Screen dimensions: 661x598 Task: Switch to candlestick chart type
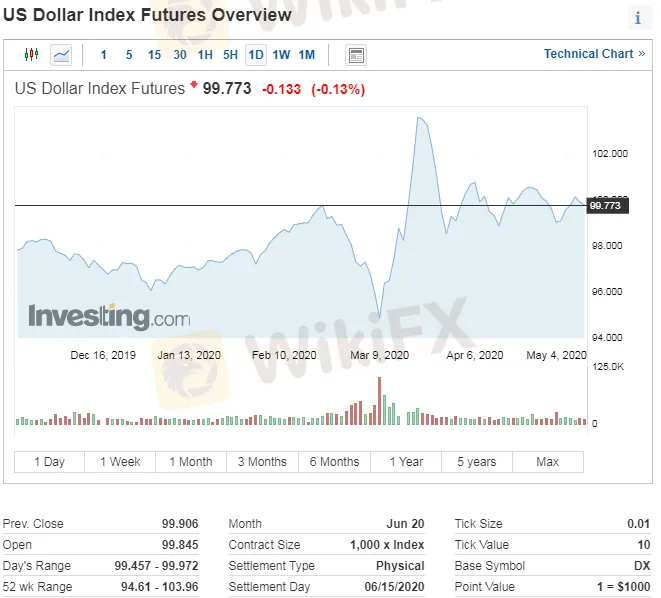(x=31, y=55)
